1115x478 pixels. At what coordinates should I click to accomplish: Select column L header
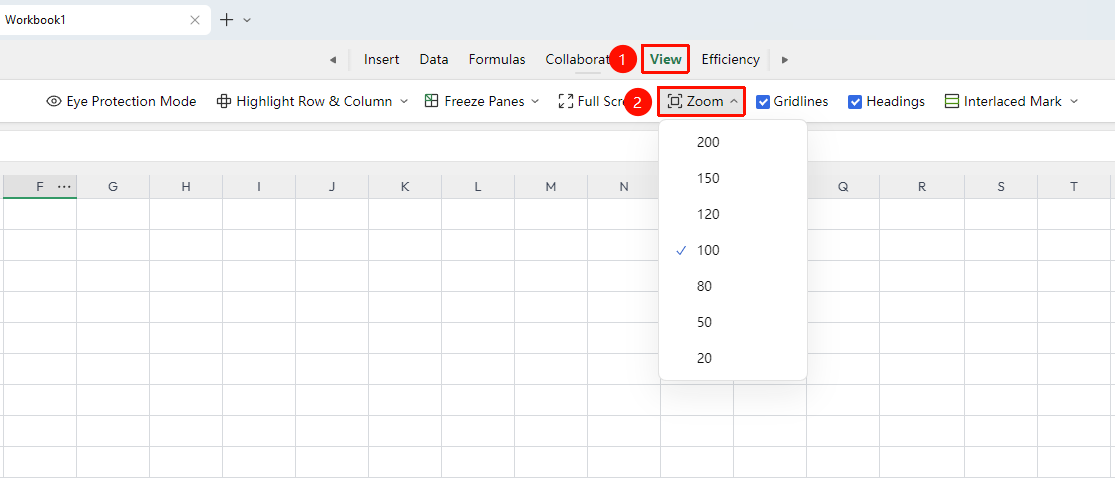coord(478,187)
